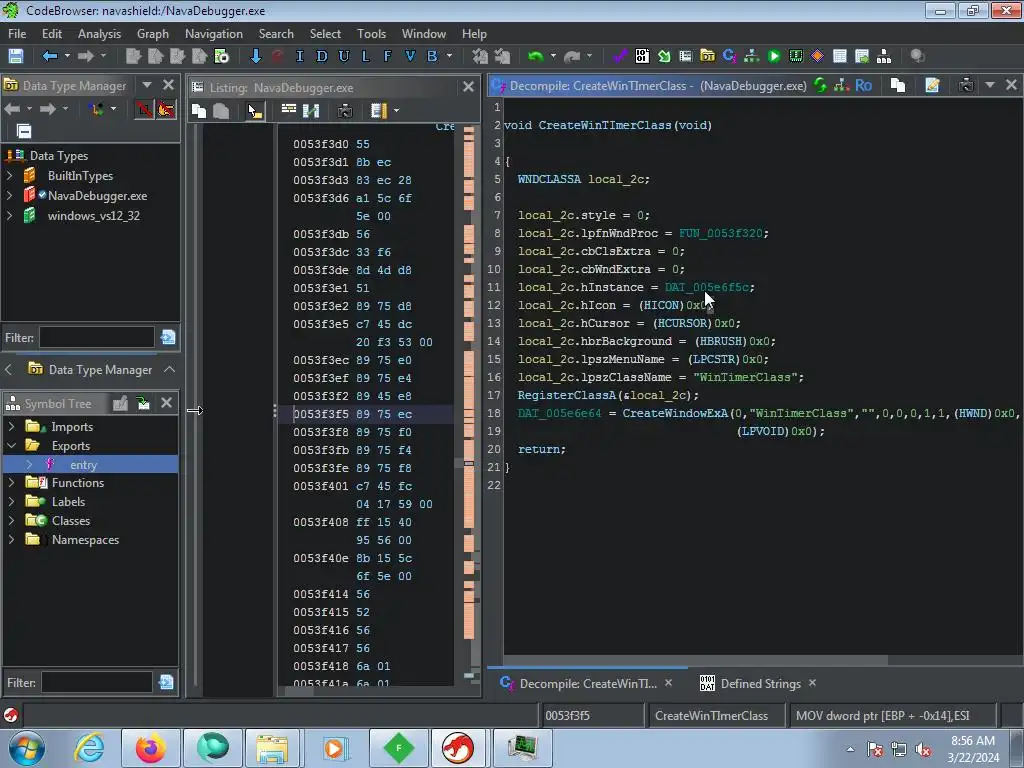Screen dimensions: 1024x768
Task: Toggle Data Type Manager orange filter icon
Action: pyautogui.click(x=166, y=109)
